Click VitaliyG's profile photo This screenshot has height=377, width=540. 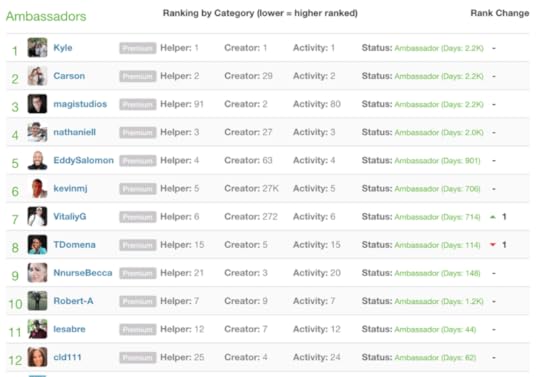tap(37, 217)
